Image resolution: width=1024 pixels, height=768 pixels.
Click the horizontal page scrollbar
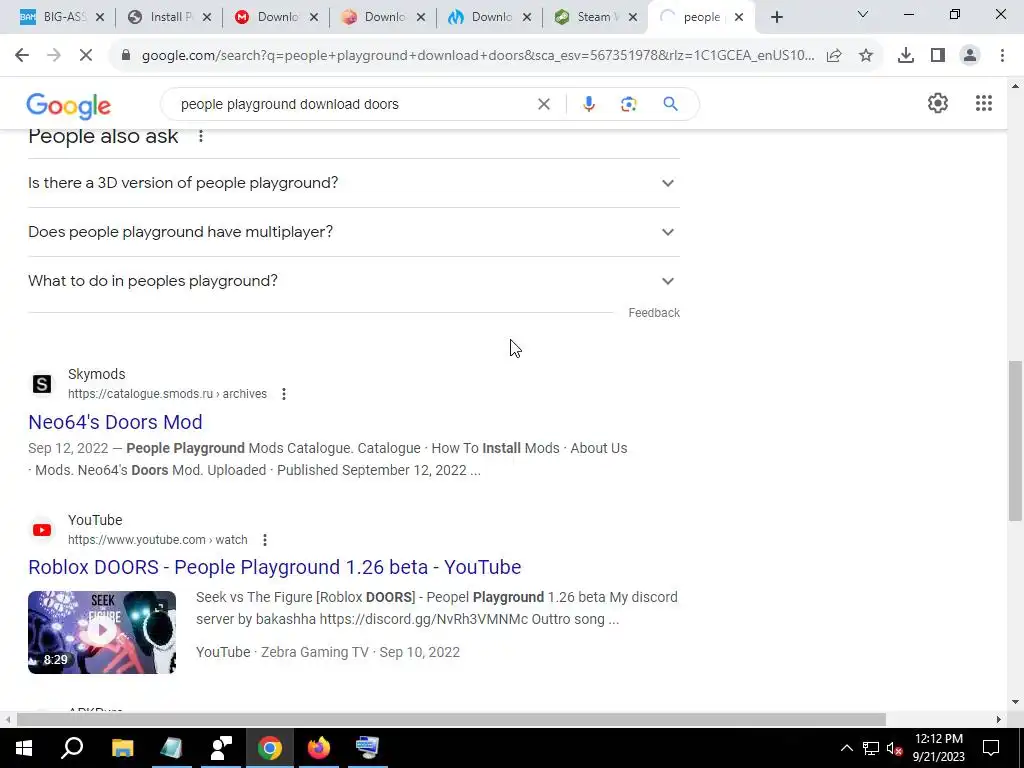tap(451, 719)
